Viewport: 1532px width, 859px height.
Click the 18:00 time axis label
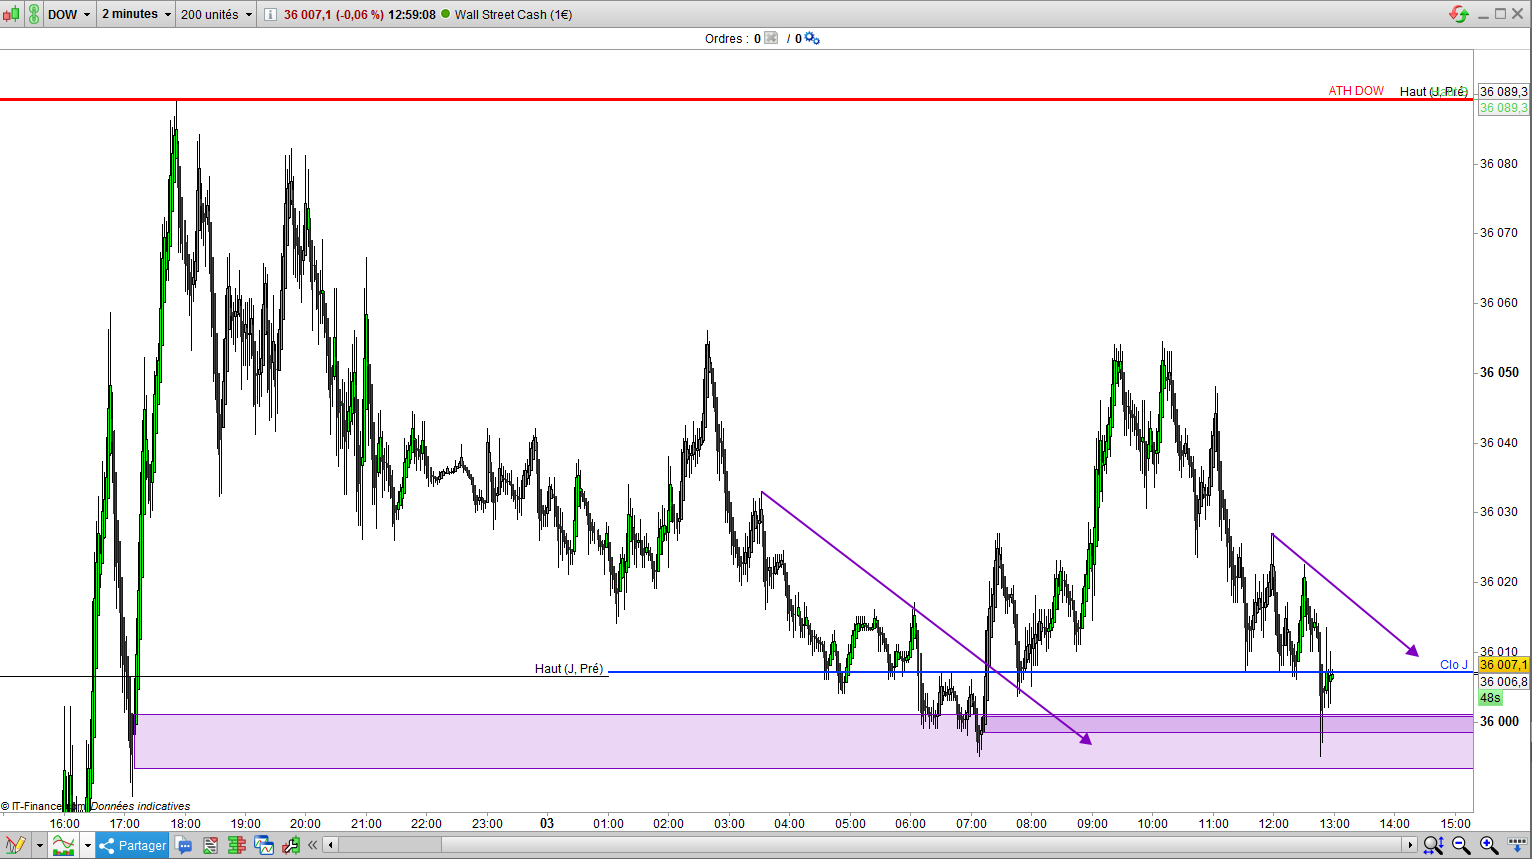coord(185,823)
